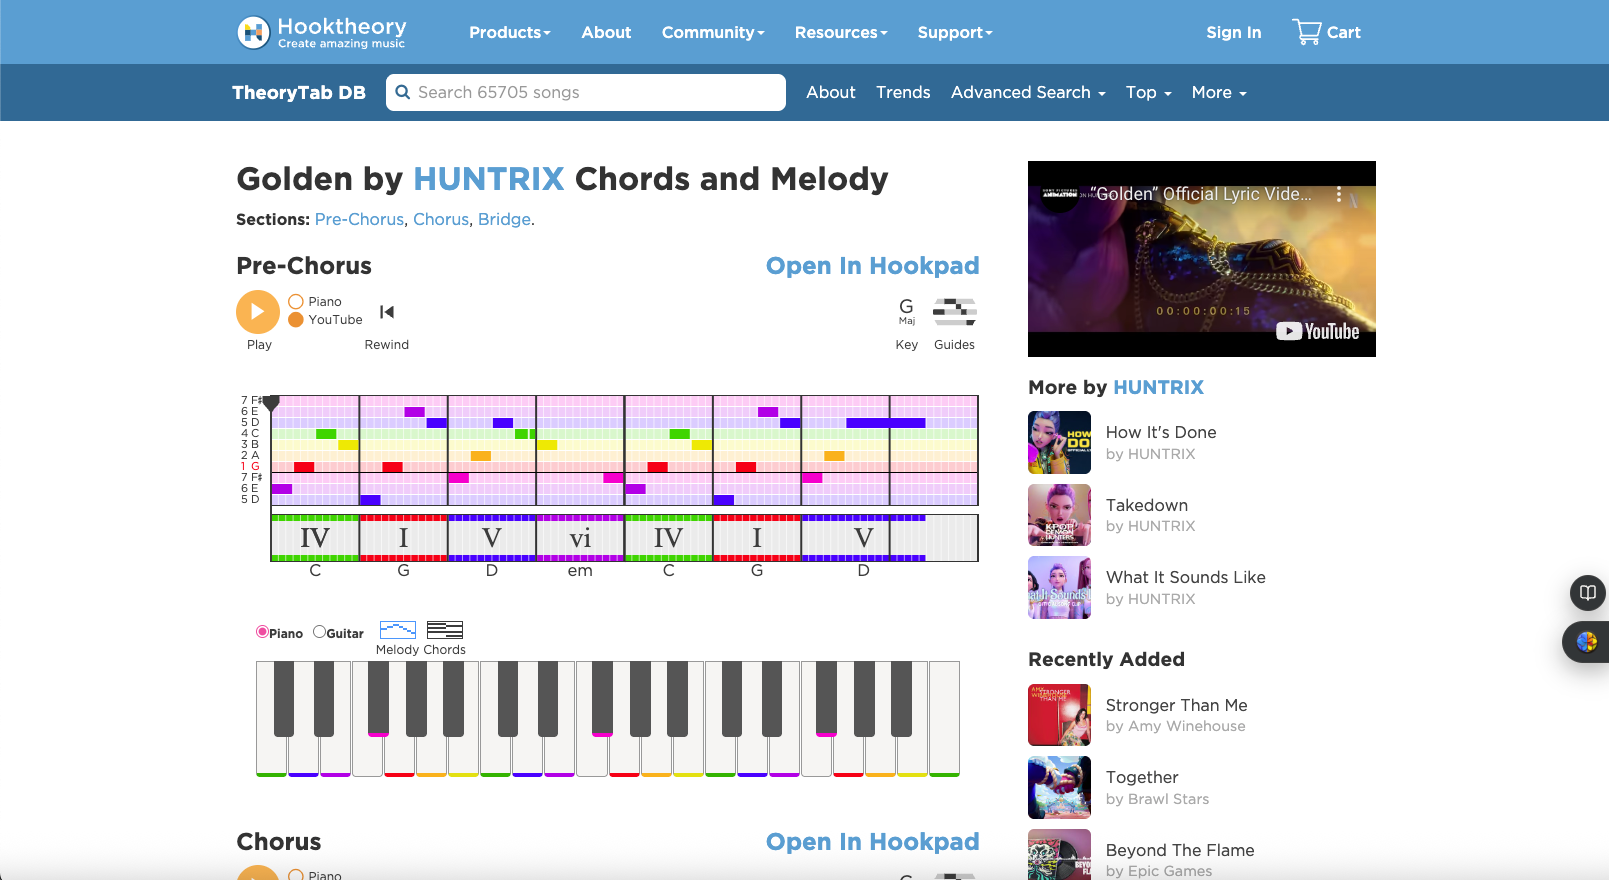Open YouTube video options menu
This screenshot has height=880, width=1609.
[1339, 195]
